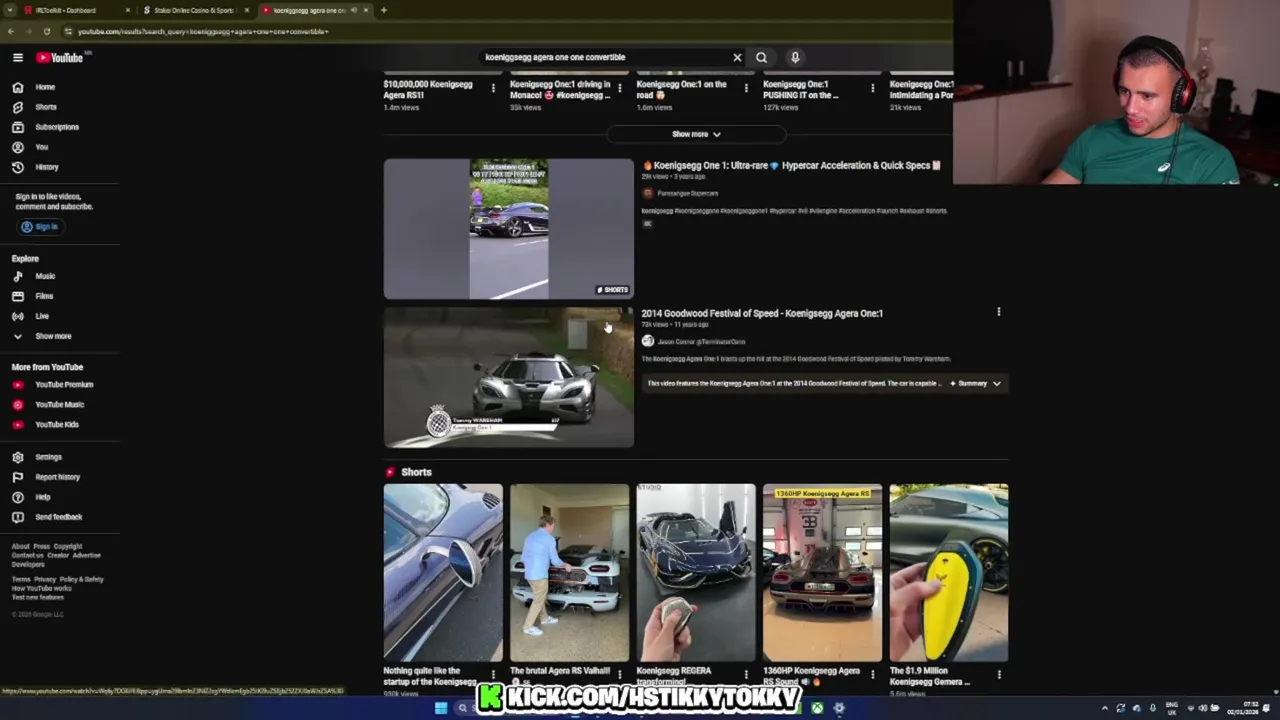The height and width of the screenshot is (720, 1280).
Task: Open the 'Nothing quite like the startup' short
Action: [443, 573]
